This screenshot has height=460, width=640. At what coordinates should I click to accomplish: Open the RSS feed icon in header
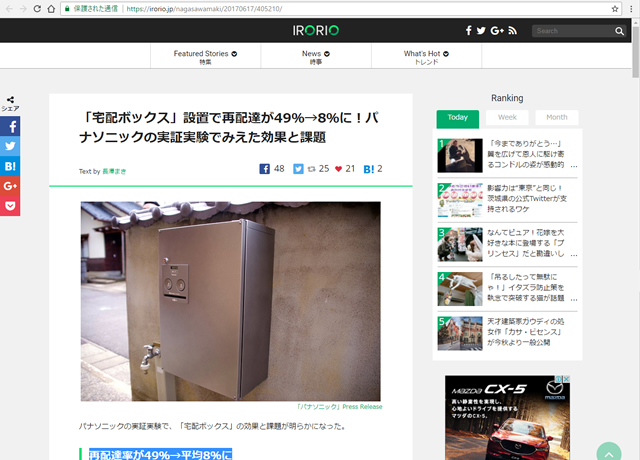(513, 31)
